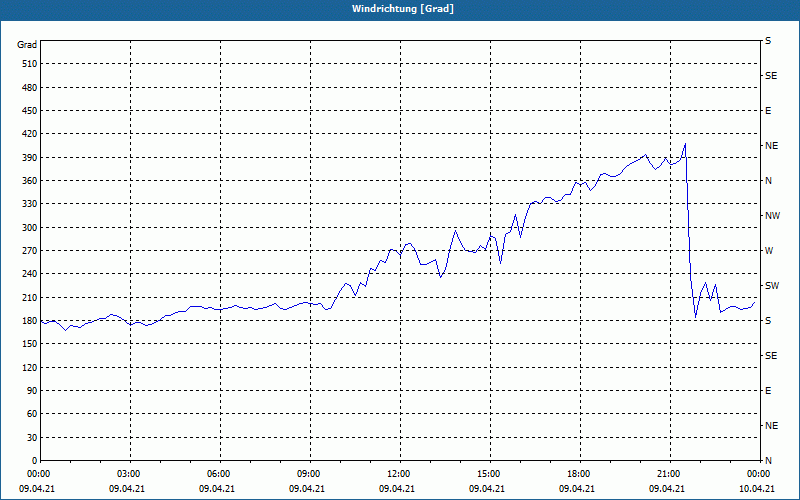Click the SE compass label level with 120

pyautogui.click(x=771, y=356)
